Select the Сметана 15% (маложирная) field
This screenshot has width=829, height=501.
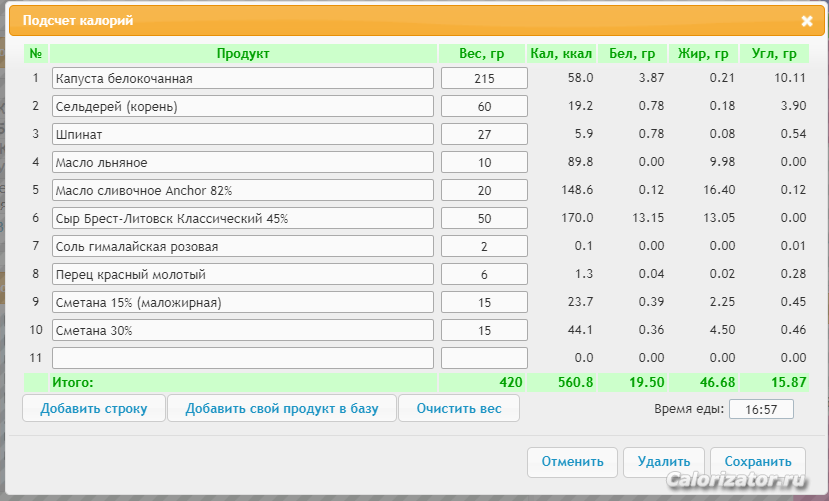[x=243, y=302]
